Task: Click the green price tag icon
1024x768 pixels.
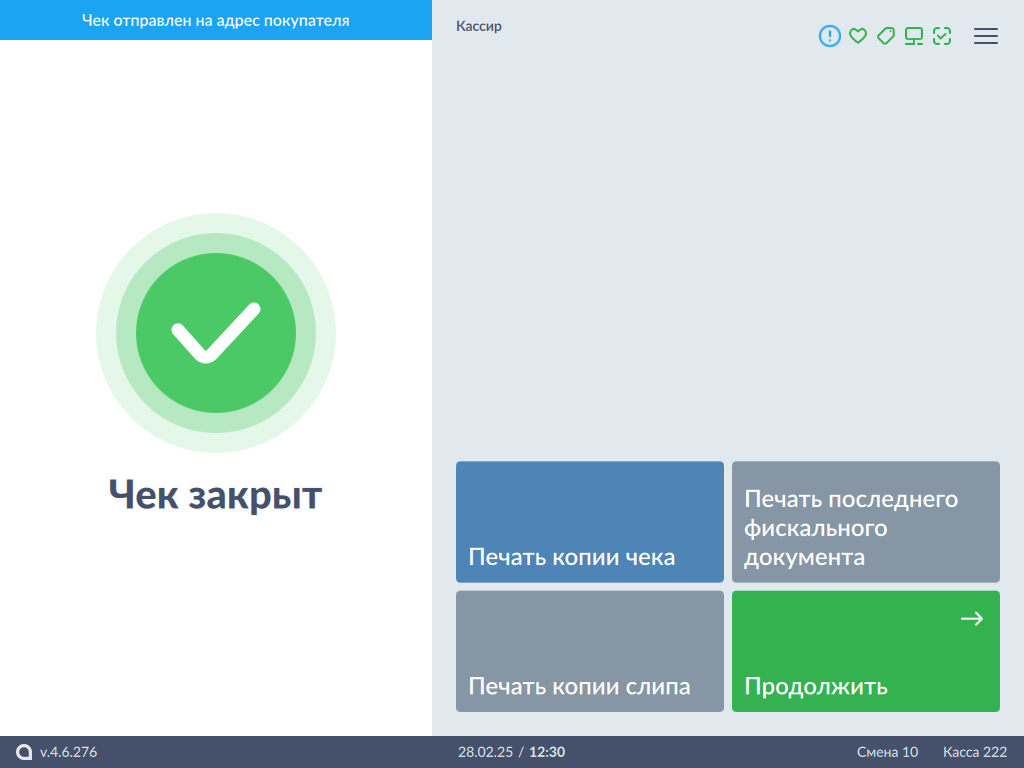Action: 885,36
